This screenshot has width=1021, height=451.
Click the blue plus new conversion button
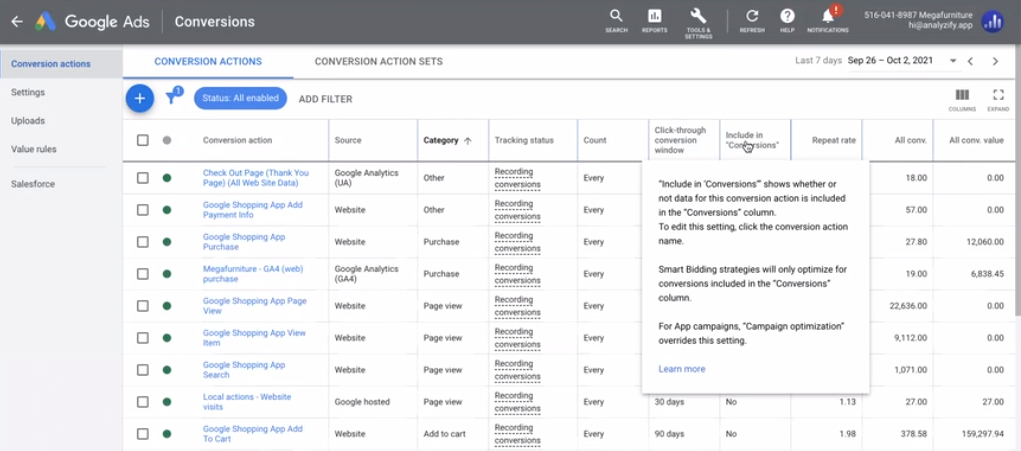coord(139,98)
